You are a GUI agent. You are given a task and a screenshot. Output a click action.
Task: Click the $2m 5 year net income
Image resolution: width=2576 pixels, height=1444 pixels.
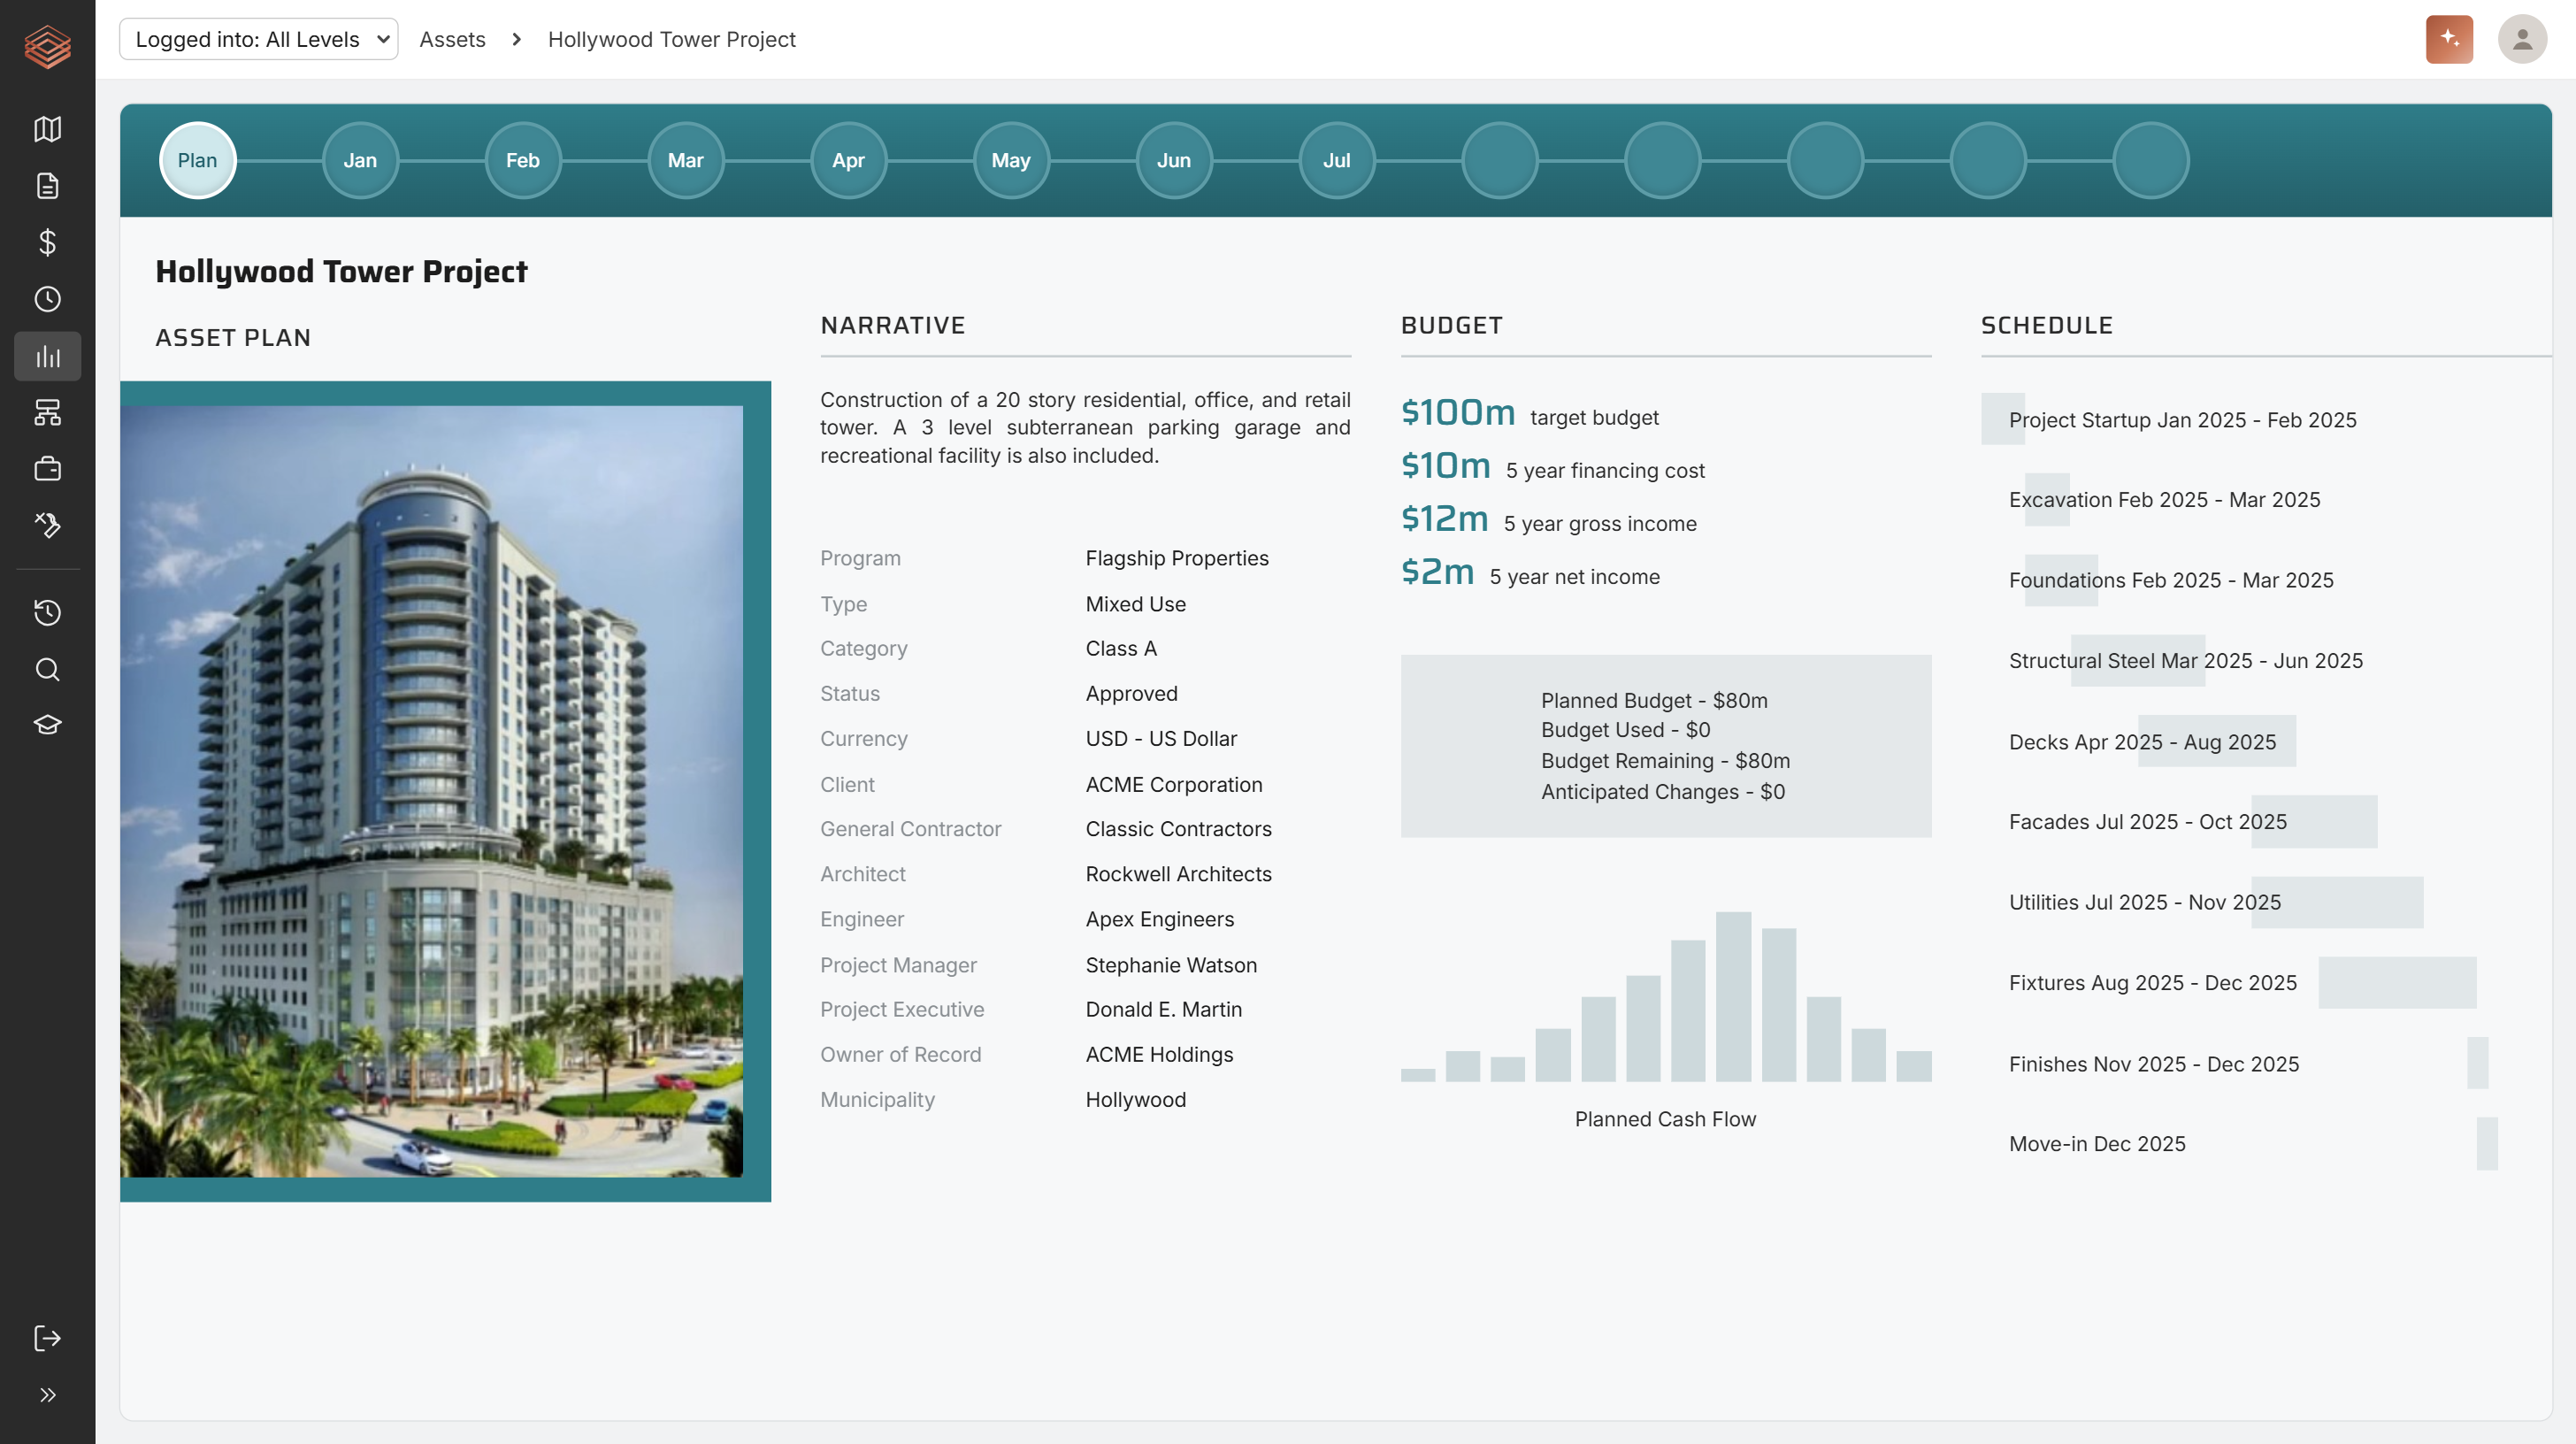click(x=1530, y=573)
